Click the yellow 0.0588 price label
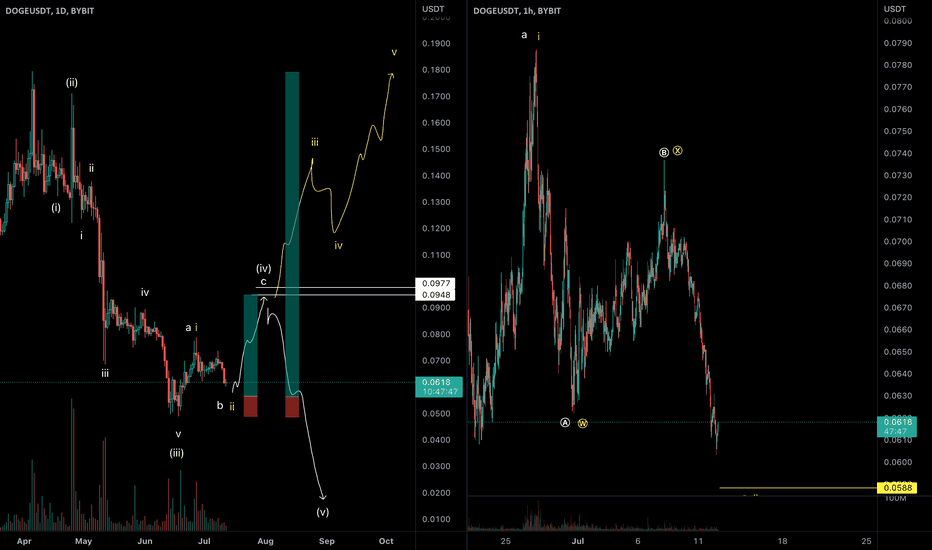 tap(898, 488)
